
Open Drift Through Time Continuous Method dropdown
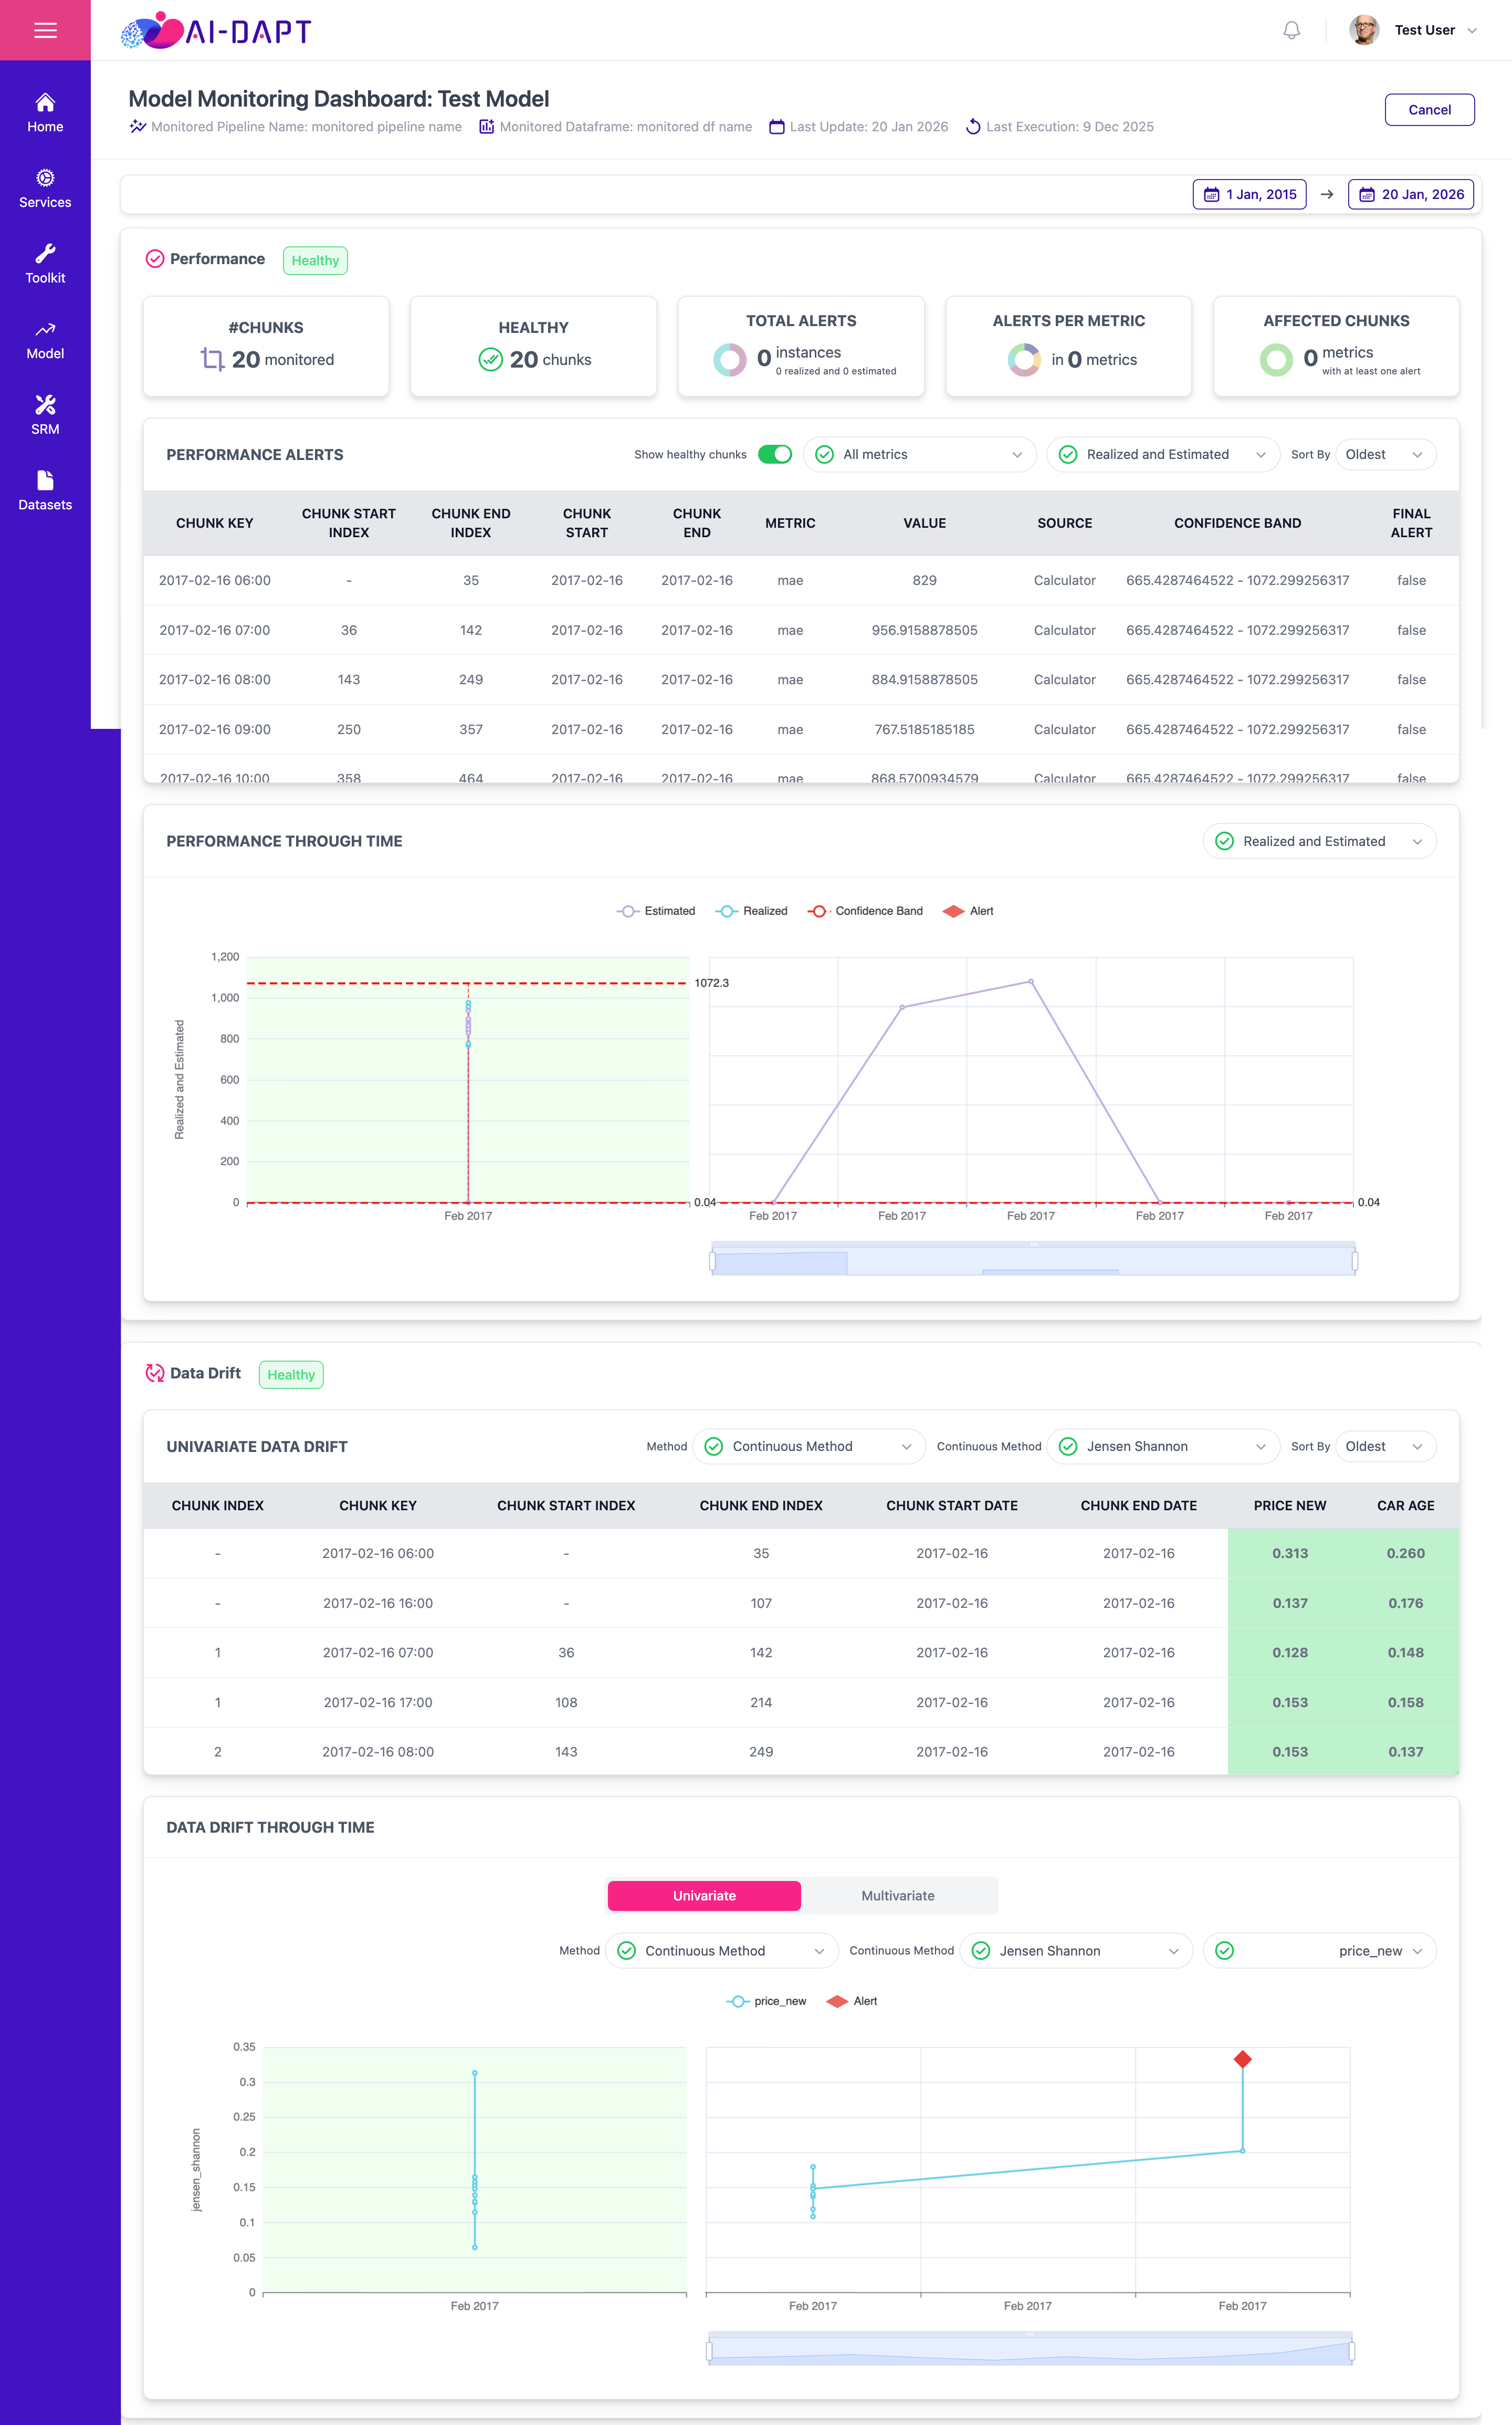pyautogui.click(x=722, y=1951)
